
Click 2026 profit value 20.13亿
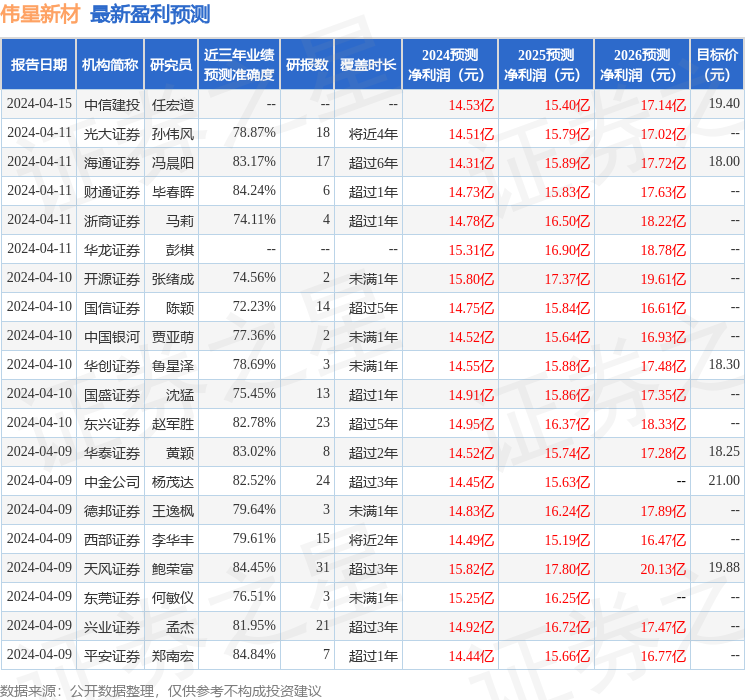coord(663,569)
